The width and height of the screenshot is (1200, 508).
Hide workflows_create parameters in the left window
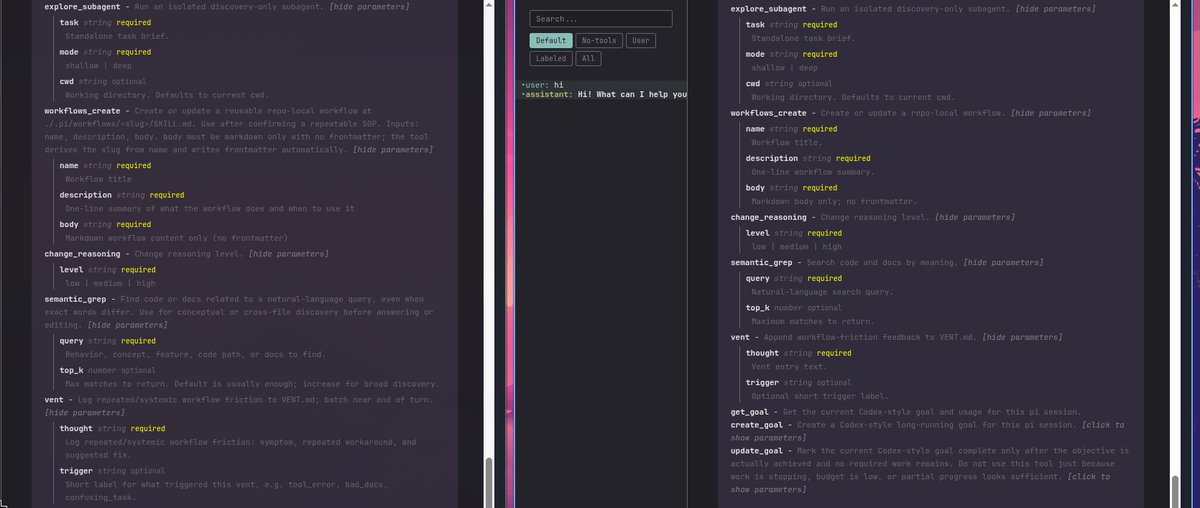click(x=393, y=150)
